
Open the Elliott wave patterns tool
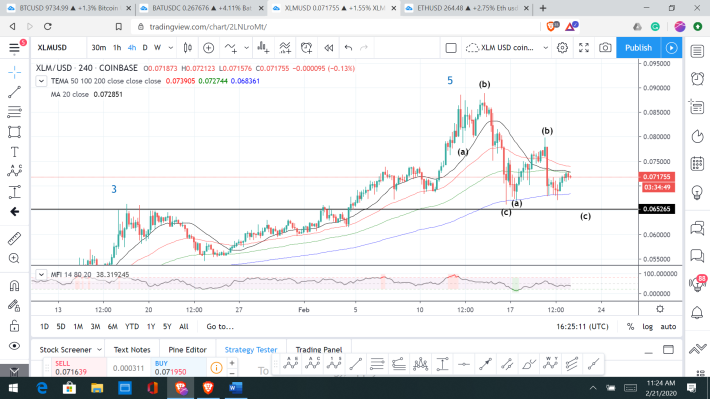[x=14, y=171]
